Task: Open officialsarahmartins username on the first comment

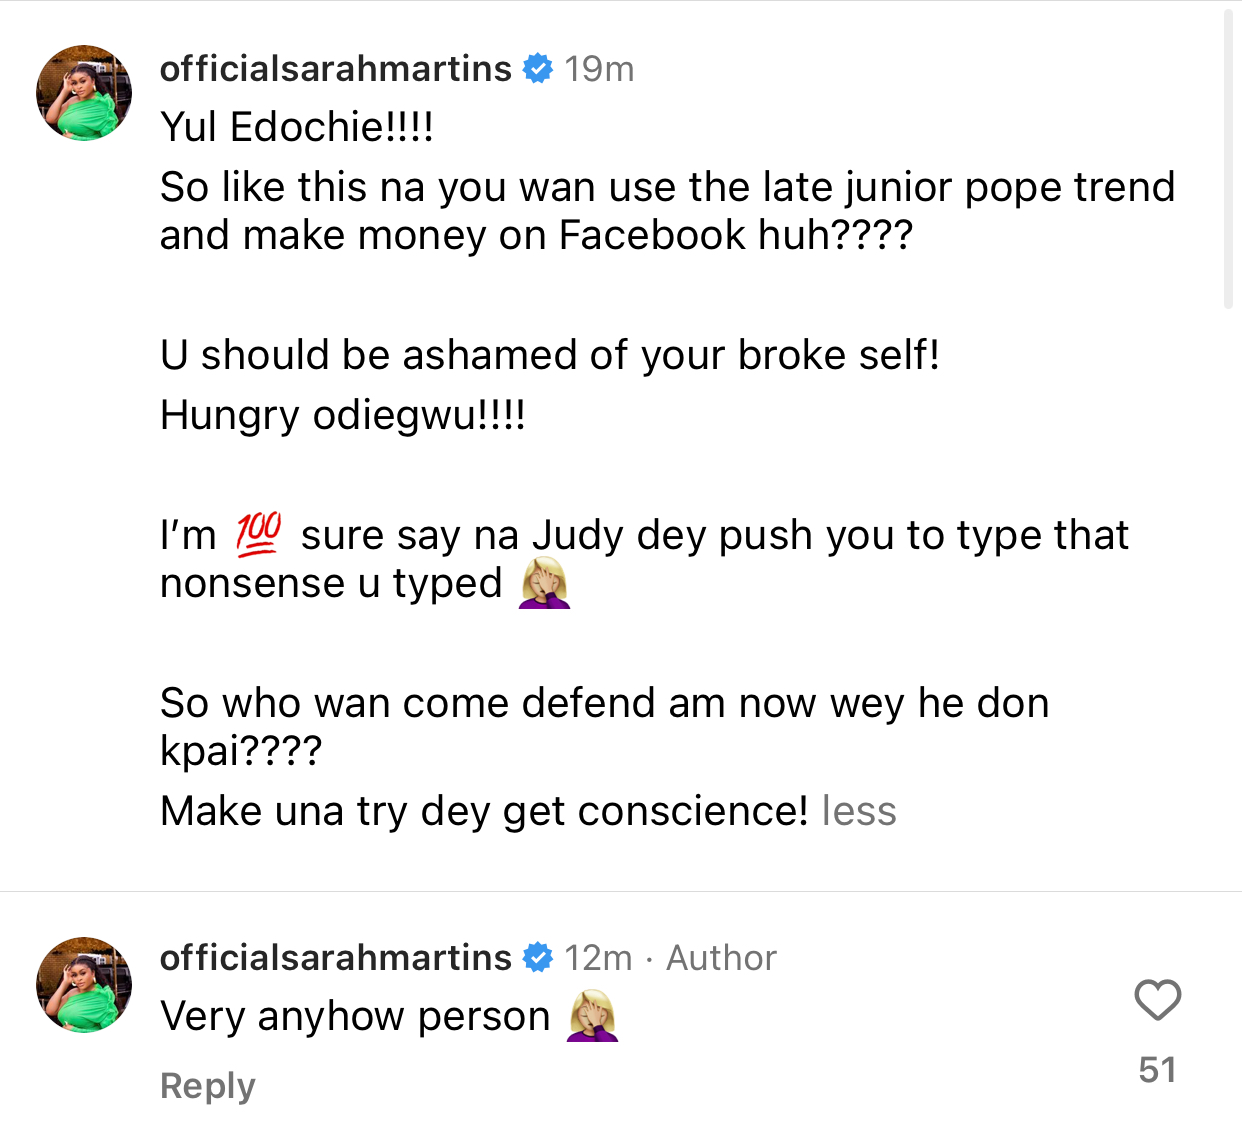Action: (x=335, y=68)
